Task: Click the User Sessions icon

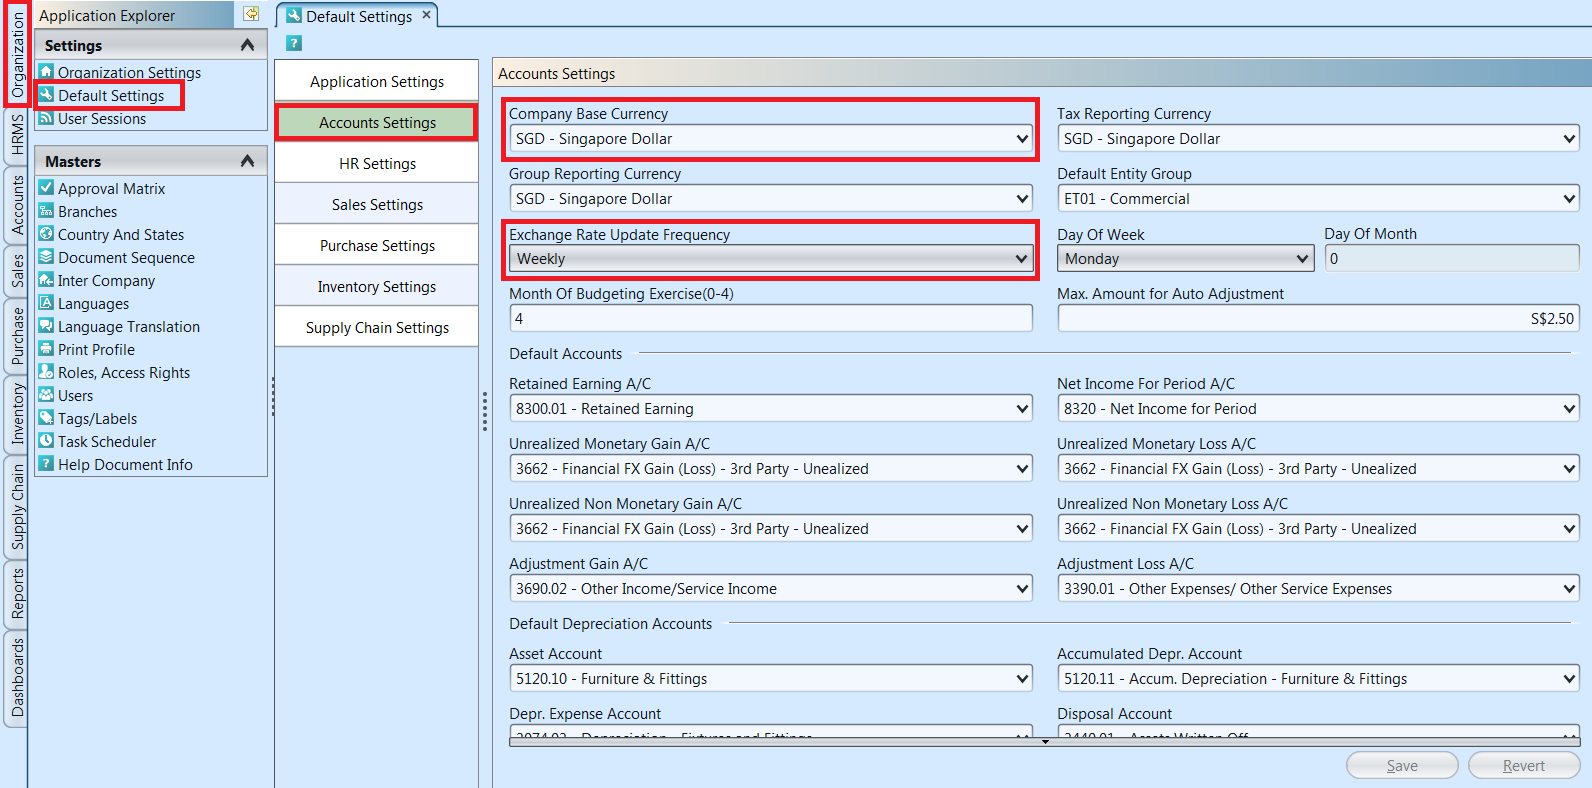Action: (46, 118)
